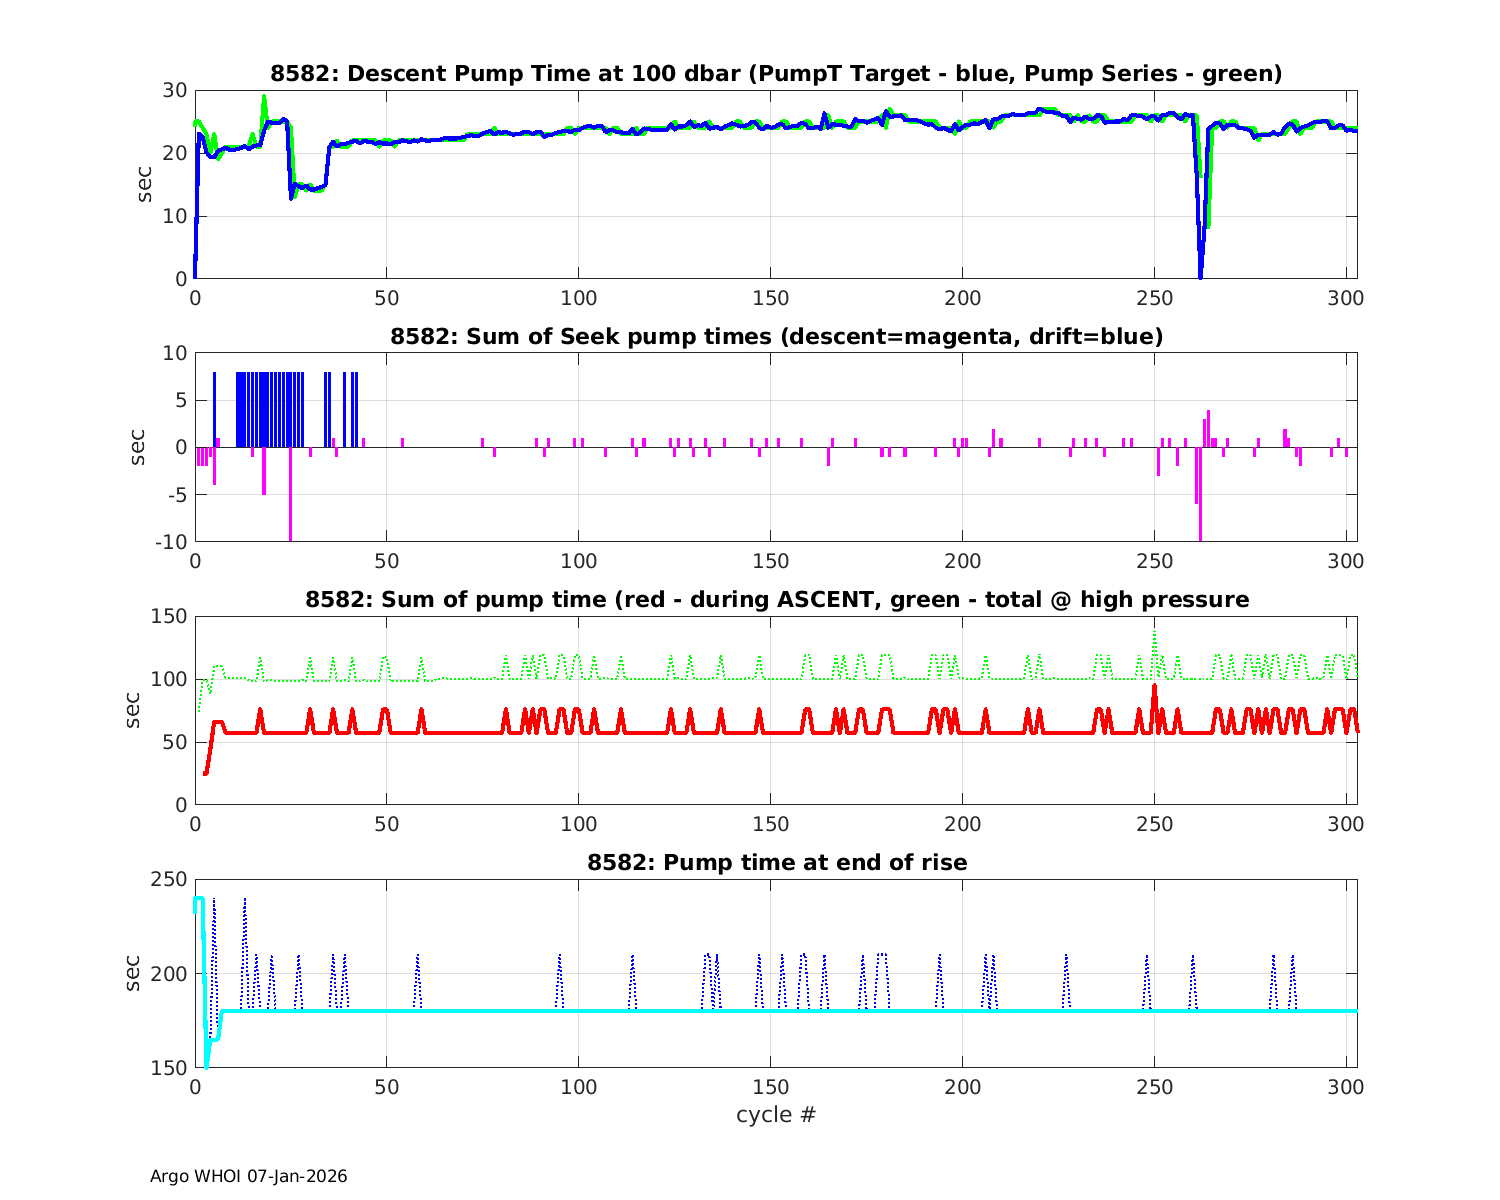Image resolution: width=1500 pixels, height=1200 pixels.
Task: Click the "Pump time at end of rise" title
Action: pyautogui.click(x=776, y=862)
